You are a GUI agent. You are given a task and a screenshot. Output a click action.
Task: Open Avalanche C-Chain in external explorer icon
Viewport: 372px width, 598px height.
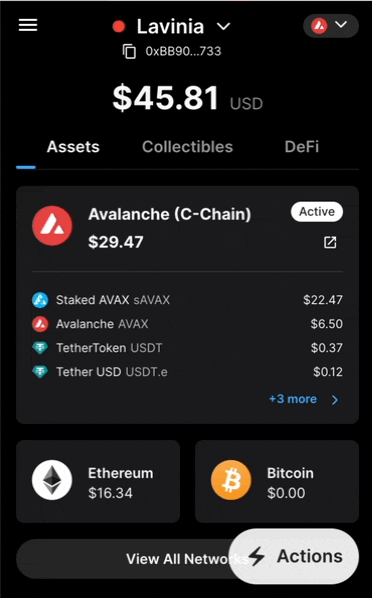pos(330,242)
